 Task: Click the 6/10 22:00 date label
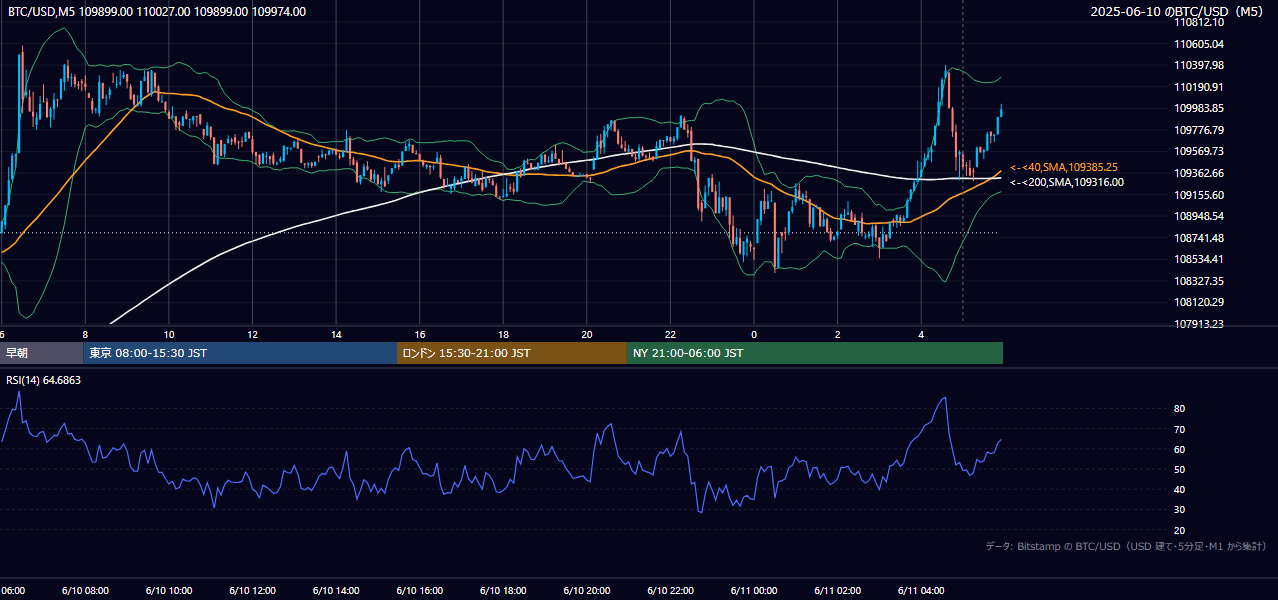coord(671,590)
